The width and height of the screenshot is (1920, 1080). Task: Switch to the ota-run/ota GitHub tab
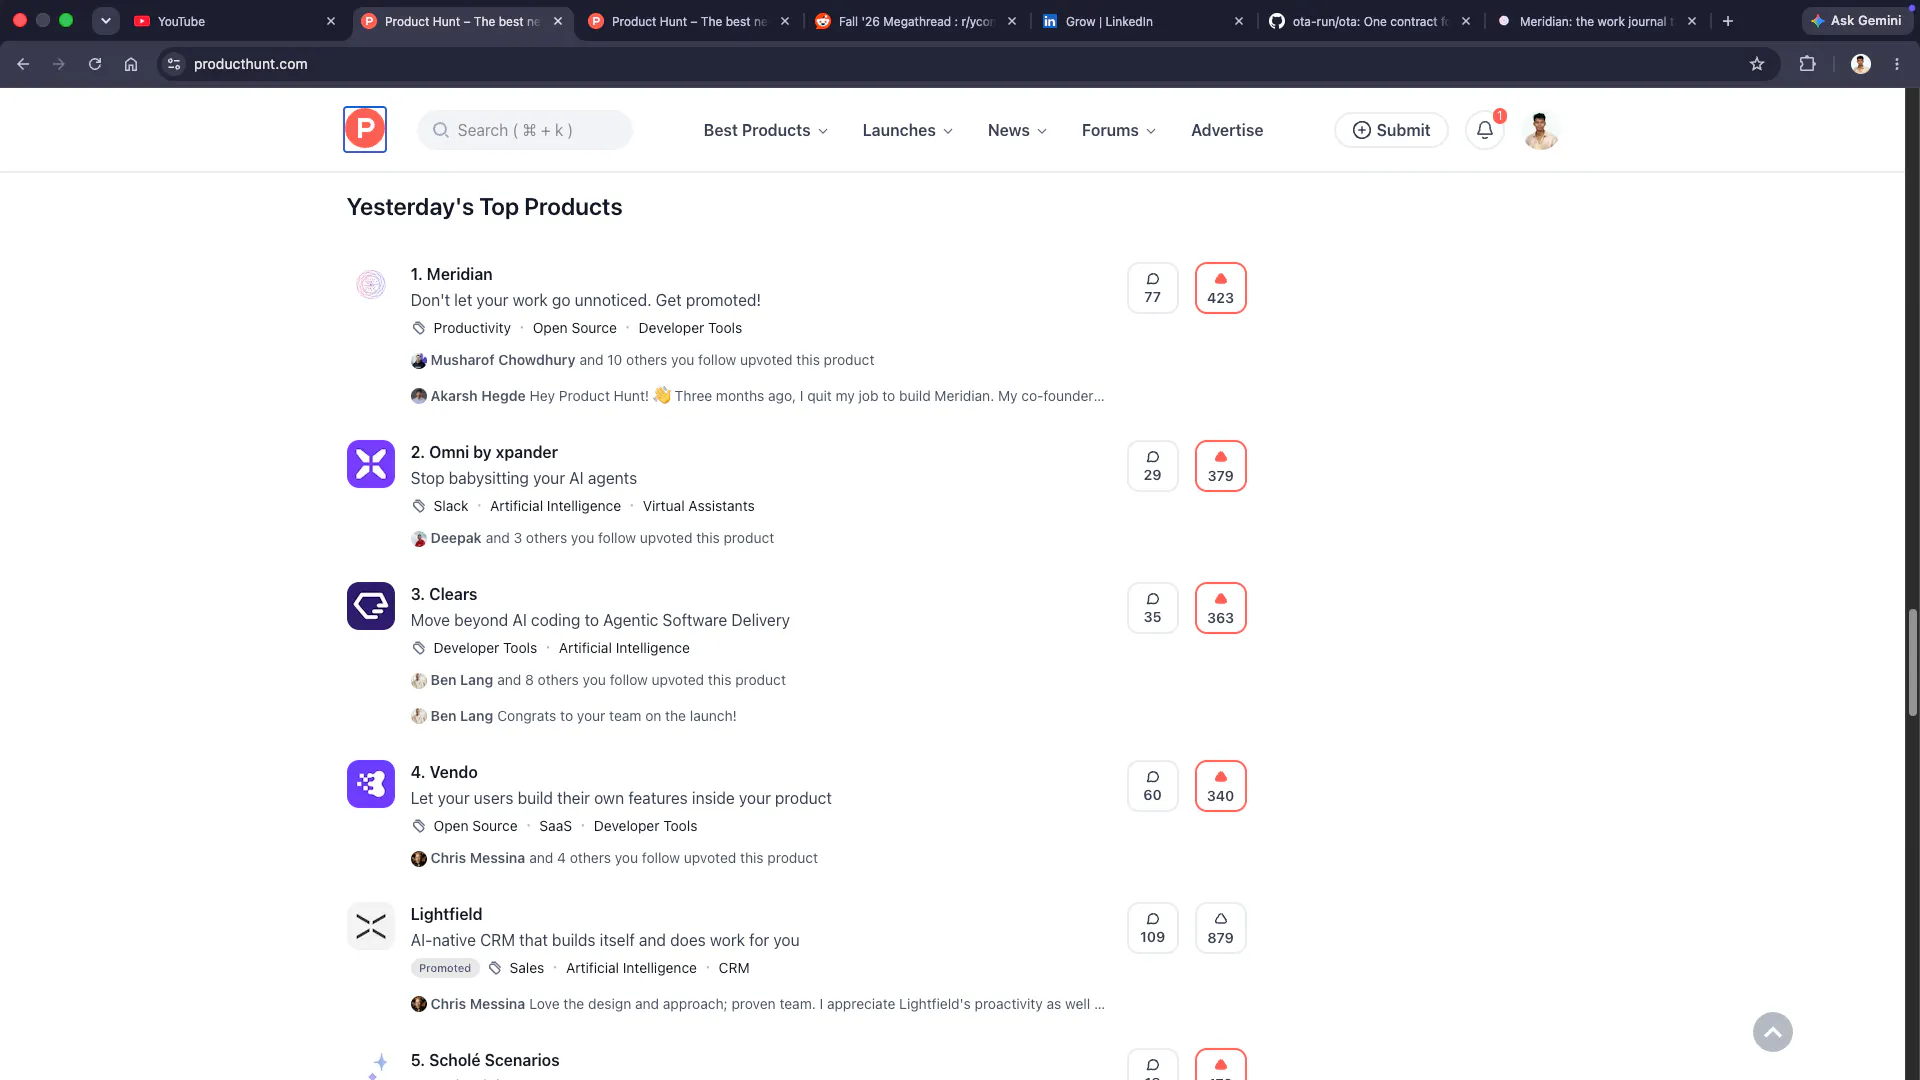click(x=1368, y=21)
